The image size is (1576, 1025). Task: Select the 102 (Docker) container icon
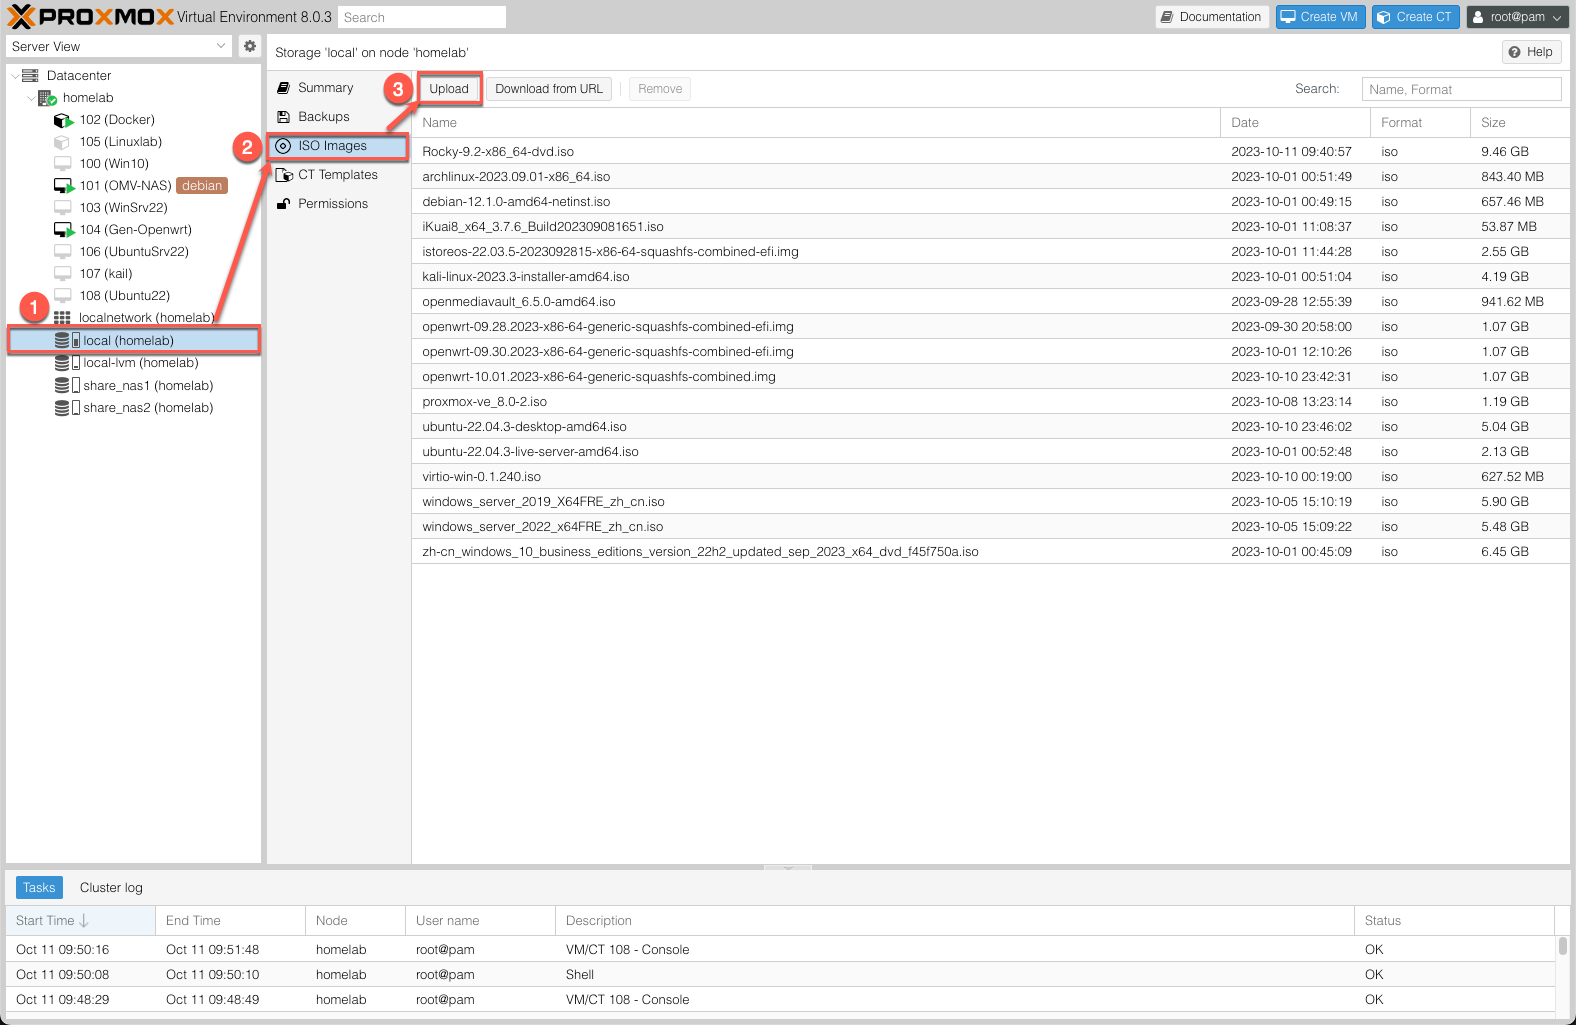pyautogui.click(x=63, y=120)
